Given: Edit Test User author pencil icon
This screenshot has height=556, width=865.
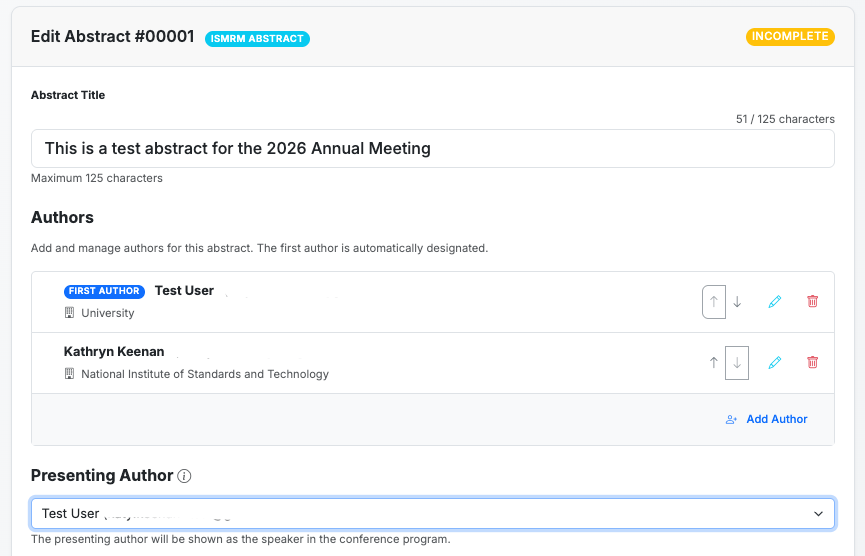Looking at the screenshot, I should (775, 301).
